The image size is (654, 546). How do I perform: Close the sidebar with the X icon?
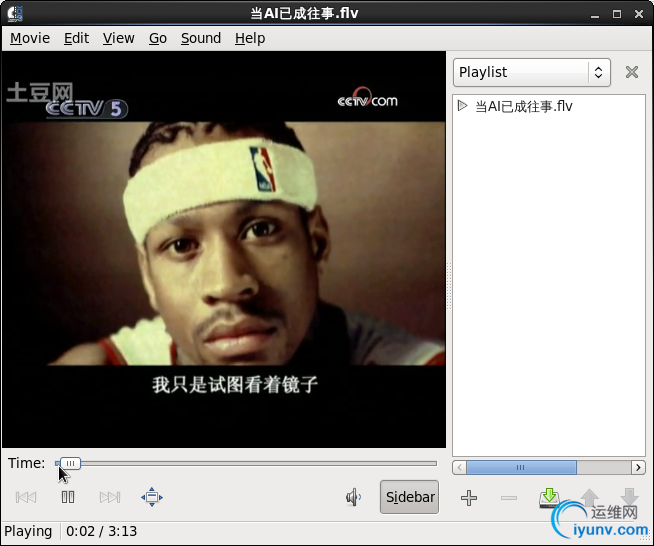[632, 72]
